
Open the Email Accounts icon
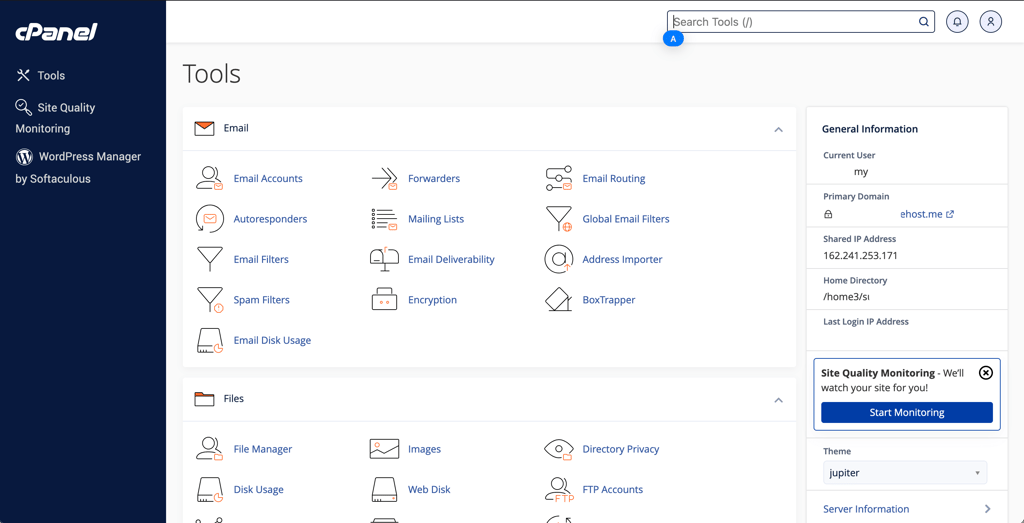coord(210,178)
